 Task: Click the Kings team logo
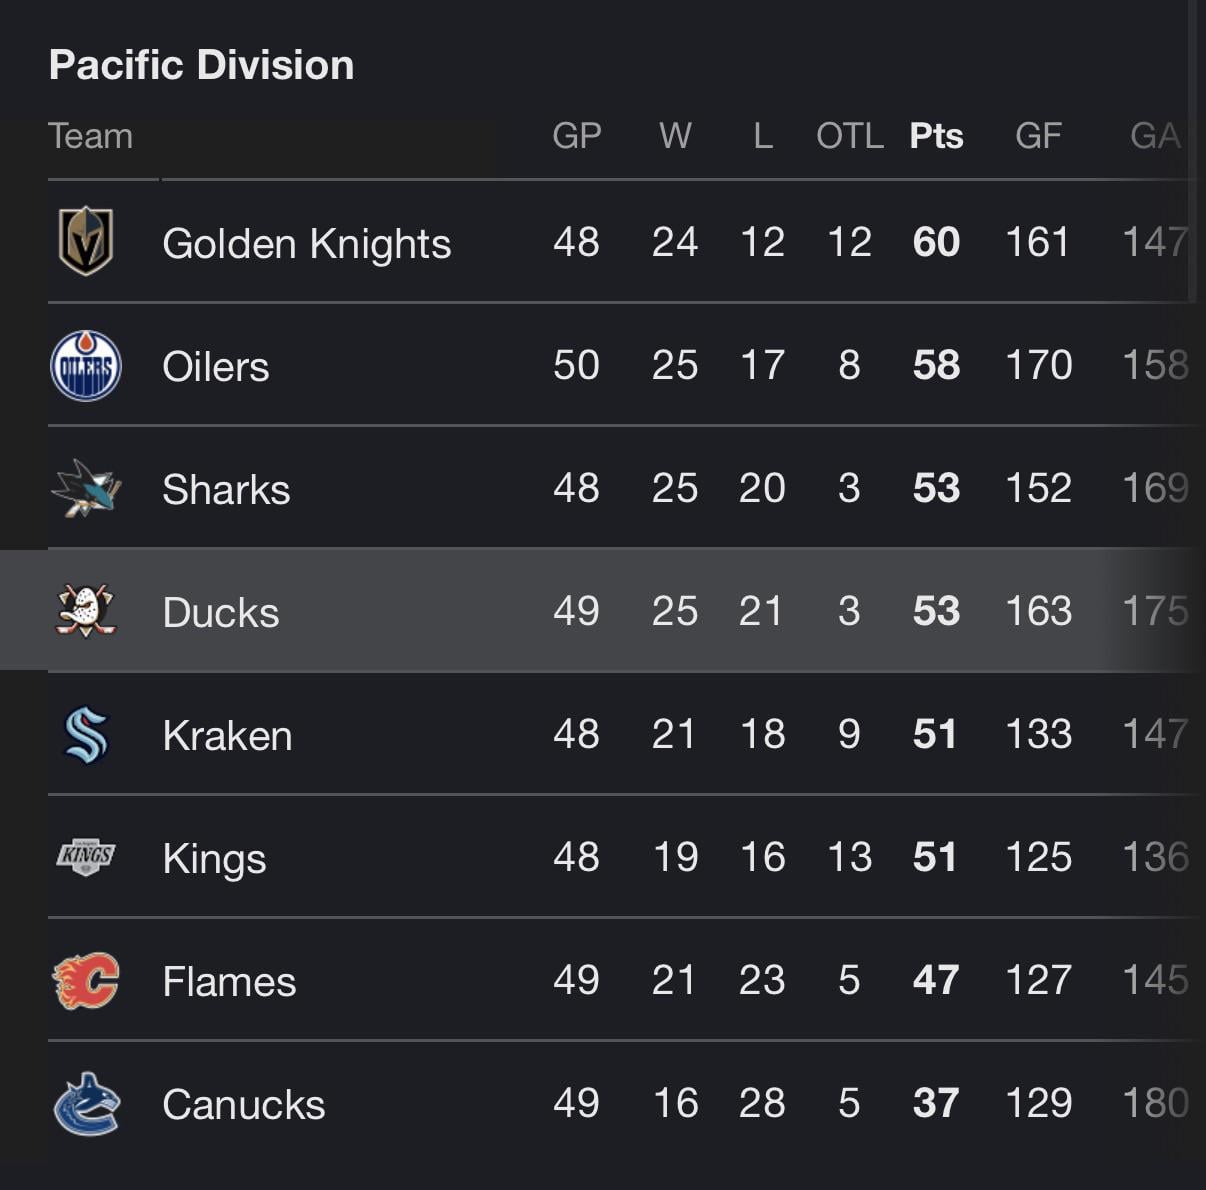point(86,857)
